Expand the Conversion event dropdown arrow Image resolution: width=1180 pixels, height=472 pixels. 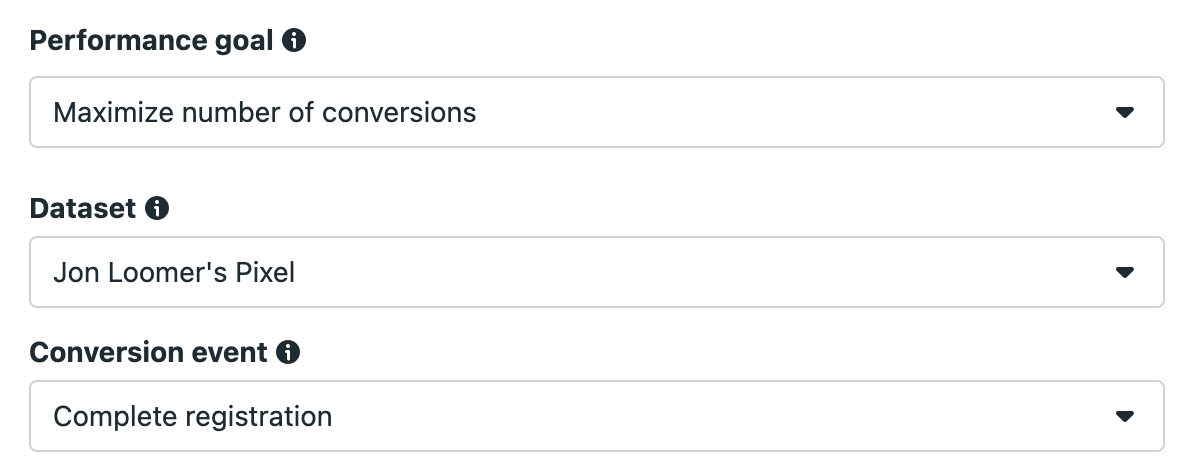pos(1124,416)
